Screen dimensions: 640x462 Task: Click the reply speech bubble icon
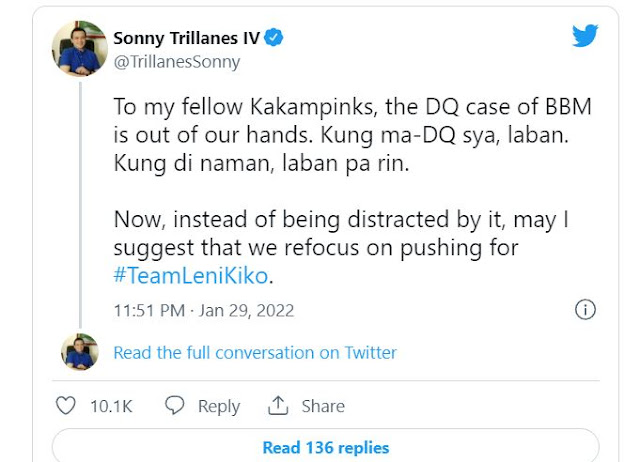[175, 406]
